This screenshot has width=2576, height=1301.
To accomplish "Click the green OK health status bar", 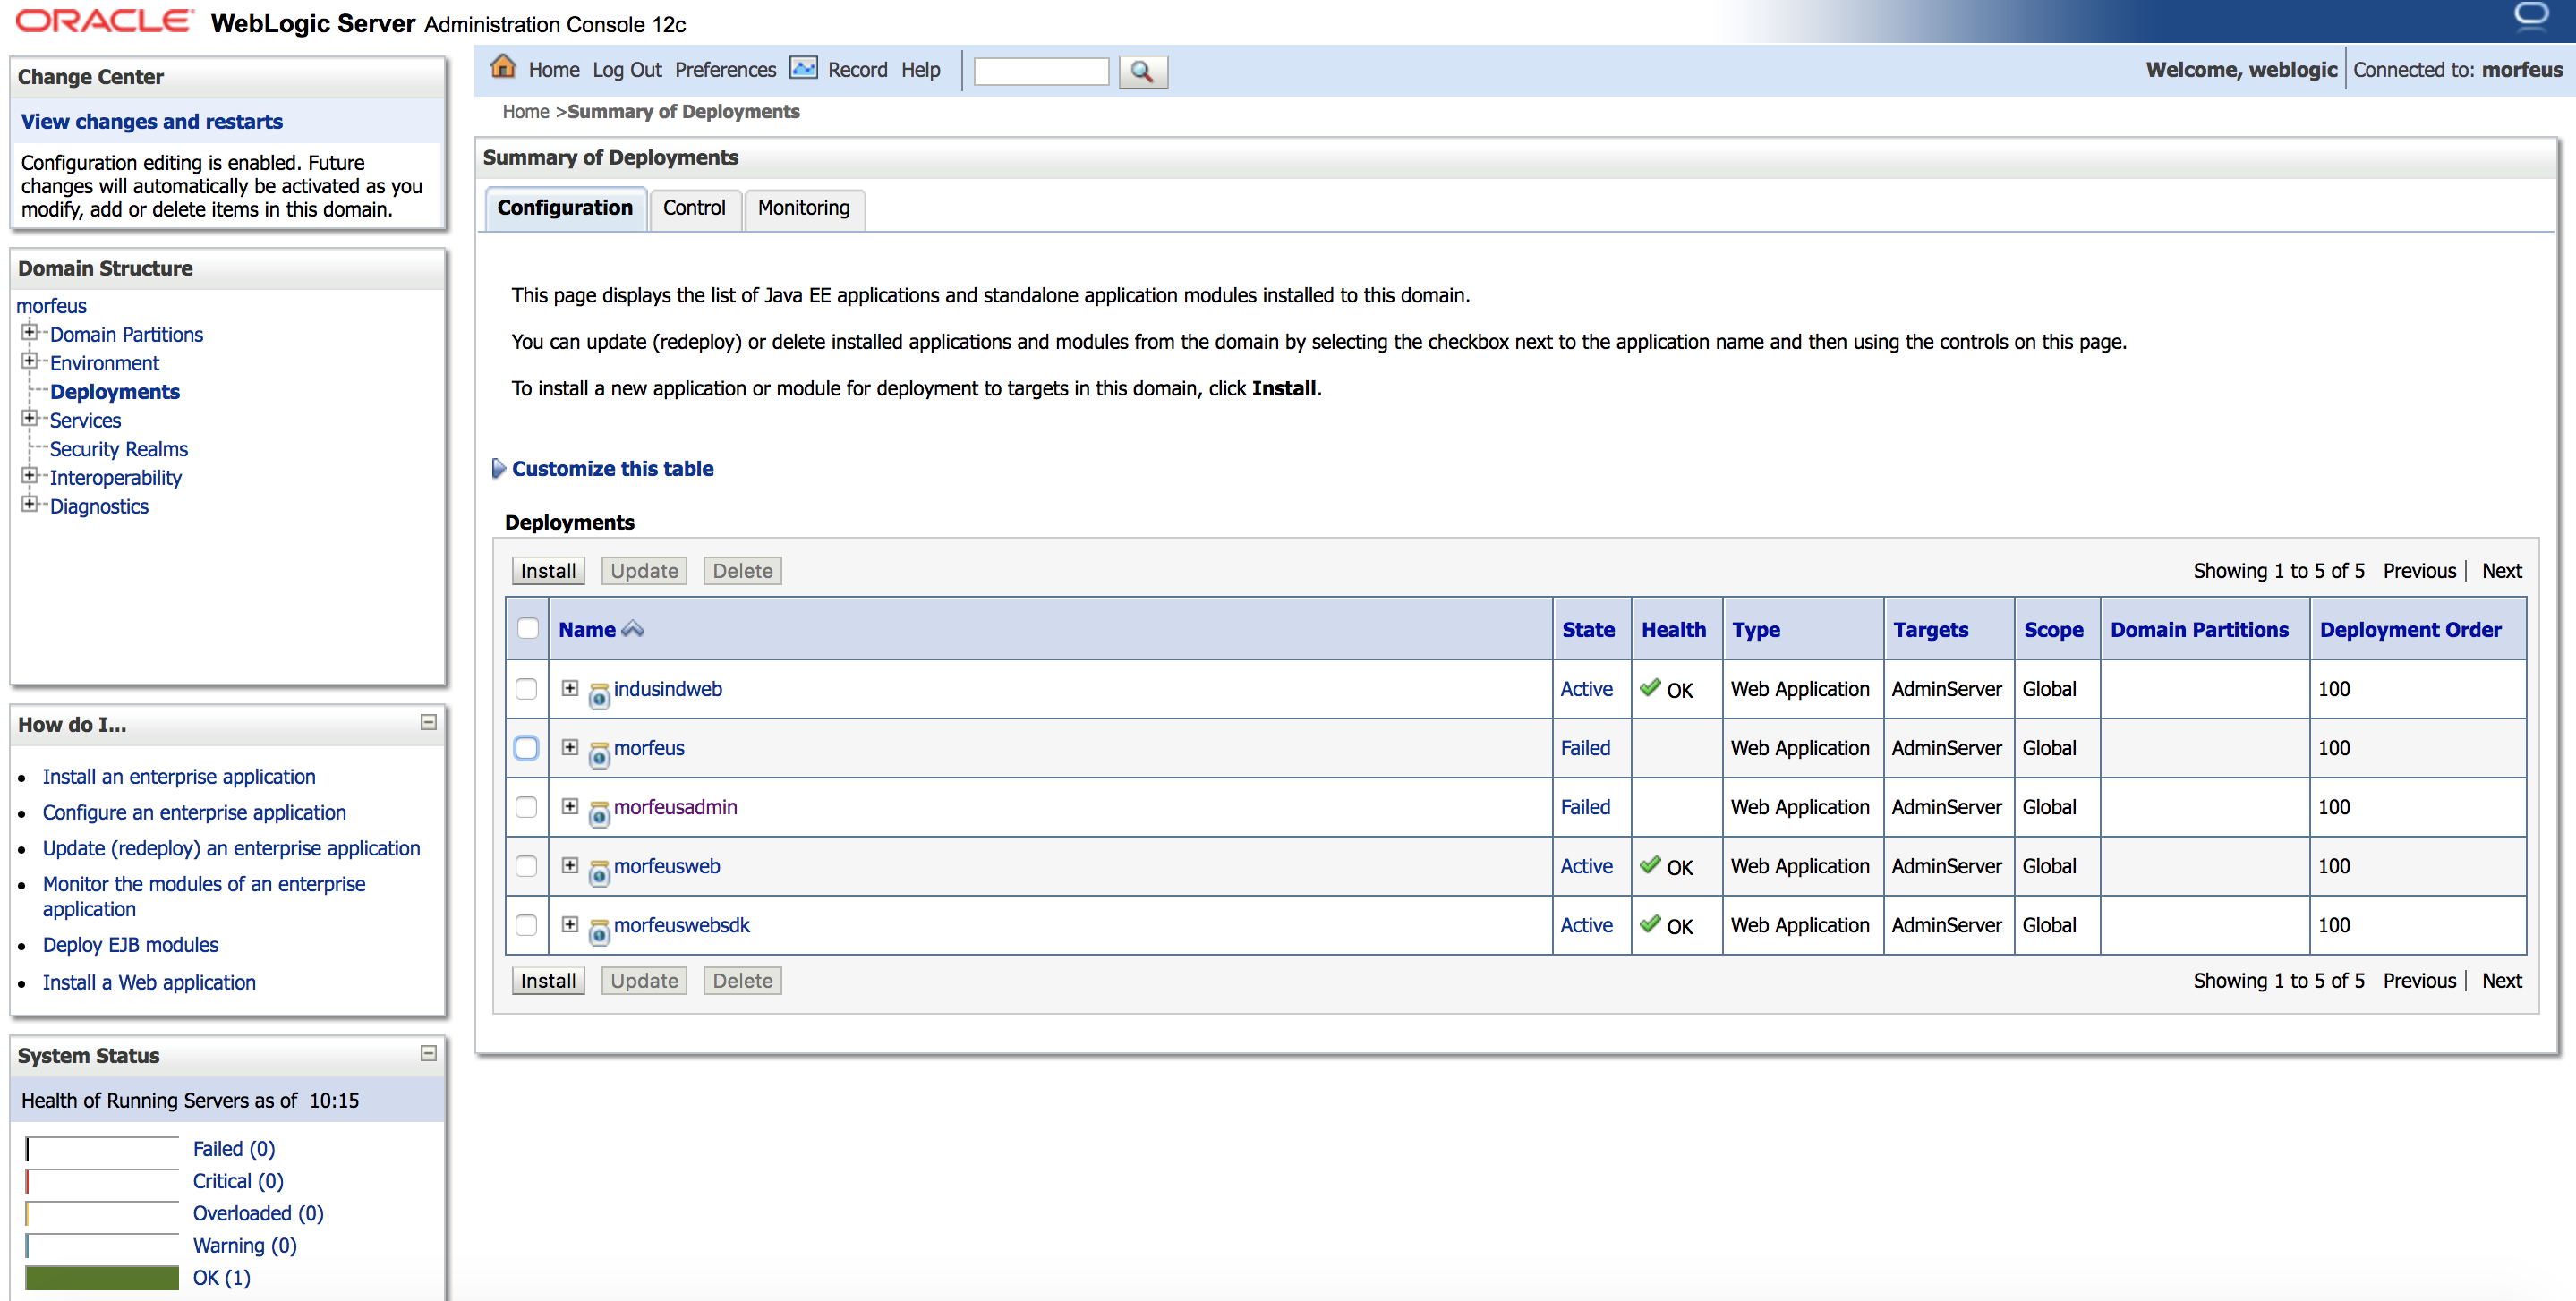I will pos(102,1278).
